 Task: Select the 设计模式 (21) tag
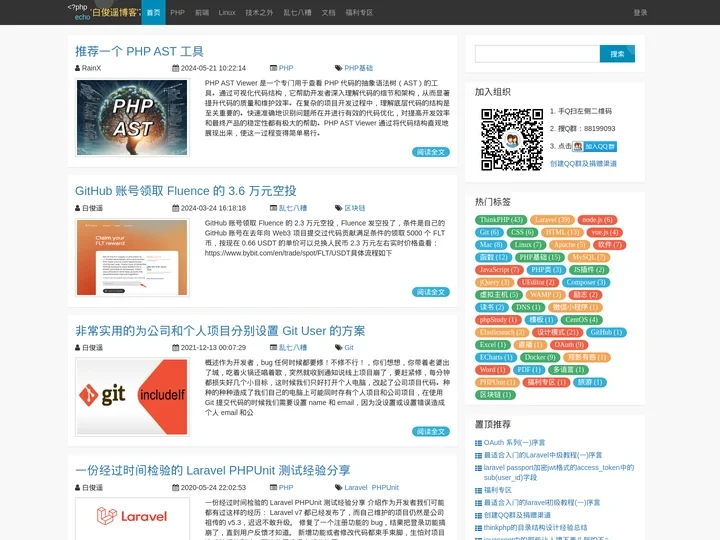click(557, 332)
